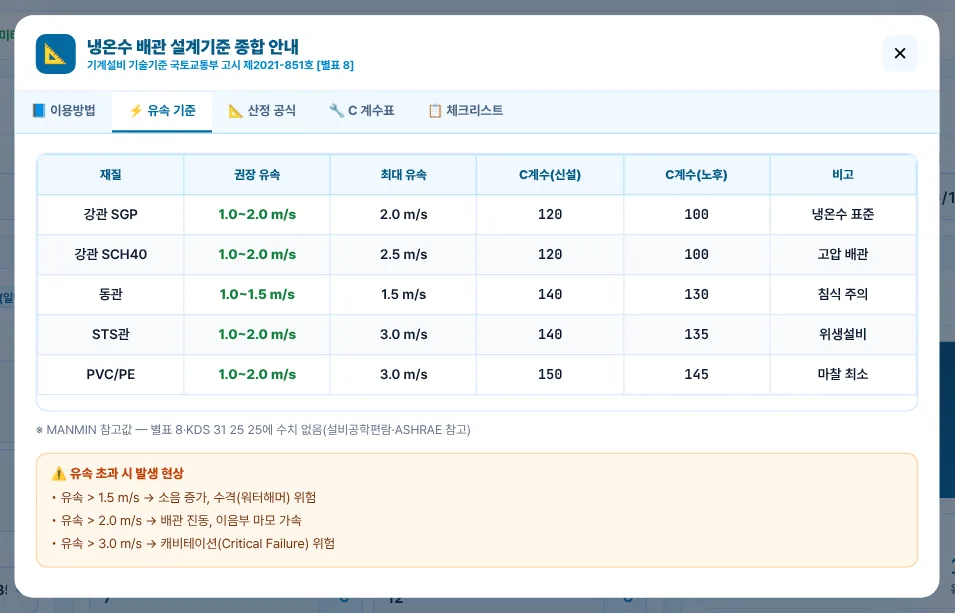Open the 이용방법 tab
Screen dimensions: 955x613
(64, 111)
